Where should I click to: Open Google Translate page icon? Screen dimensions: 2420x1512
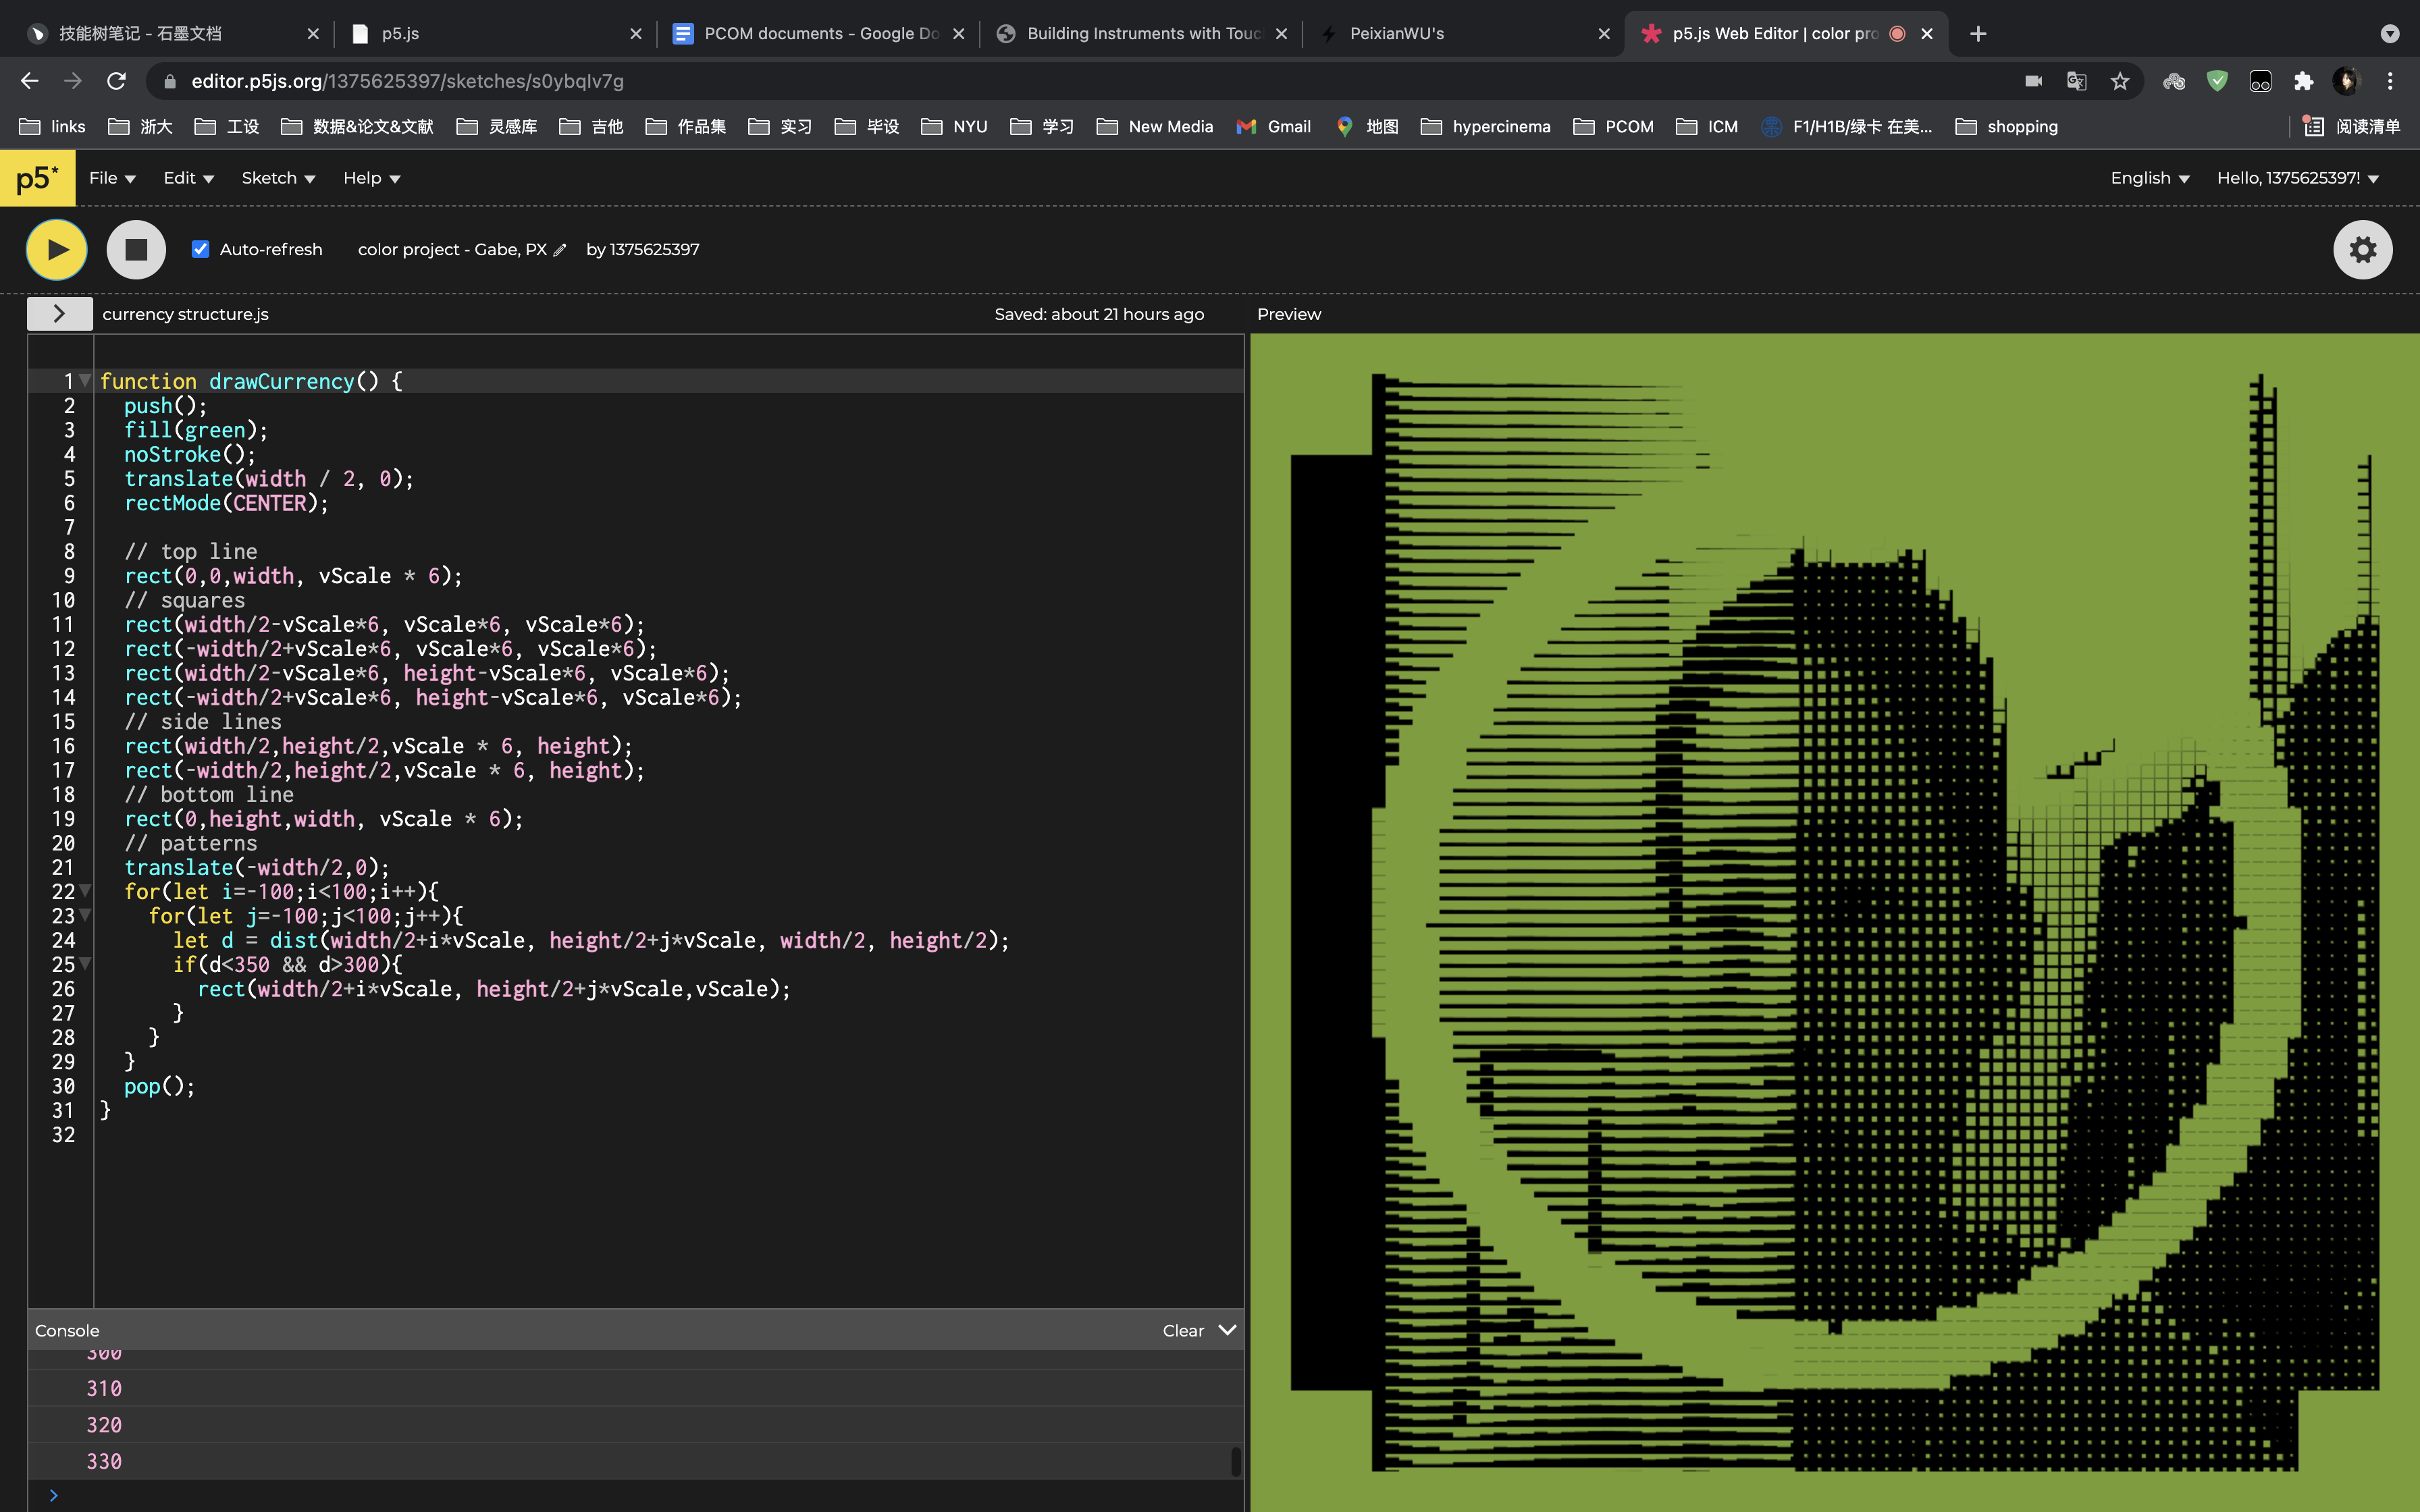click(x=2076, y=81)
